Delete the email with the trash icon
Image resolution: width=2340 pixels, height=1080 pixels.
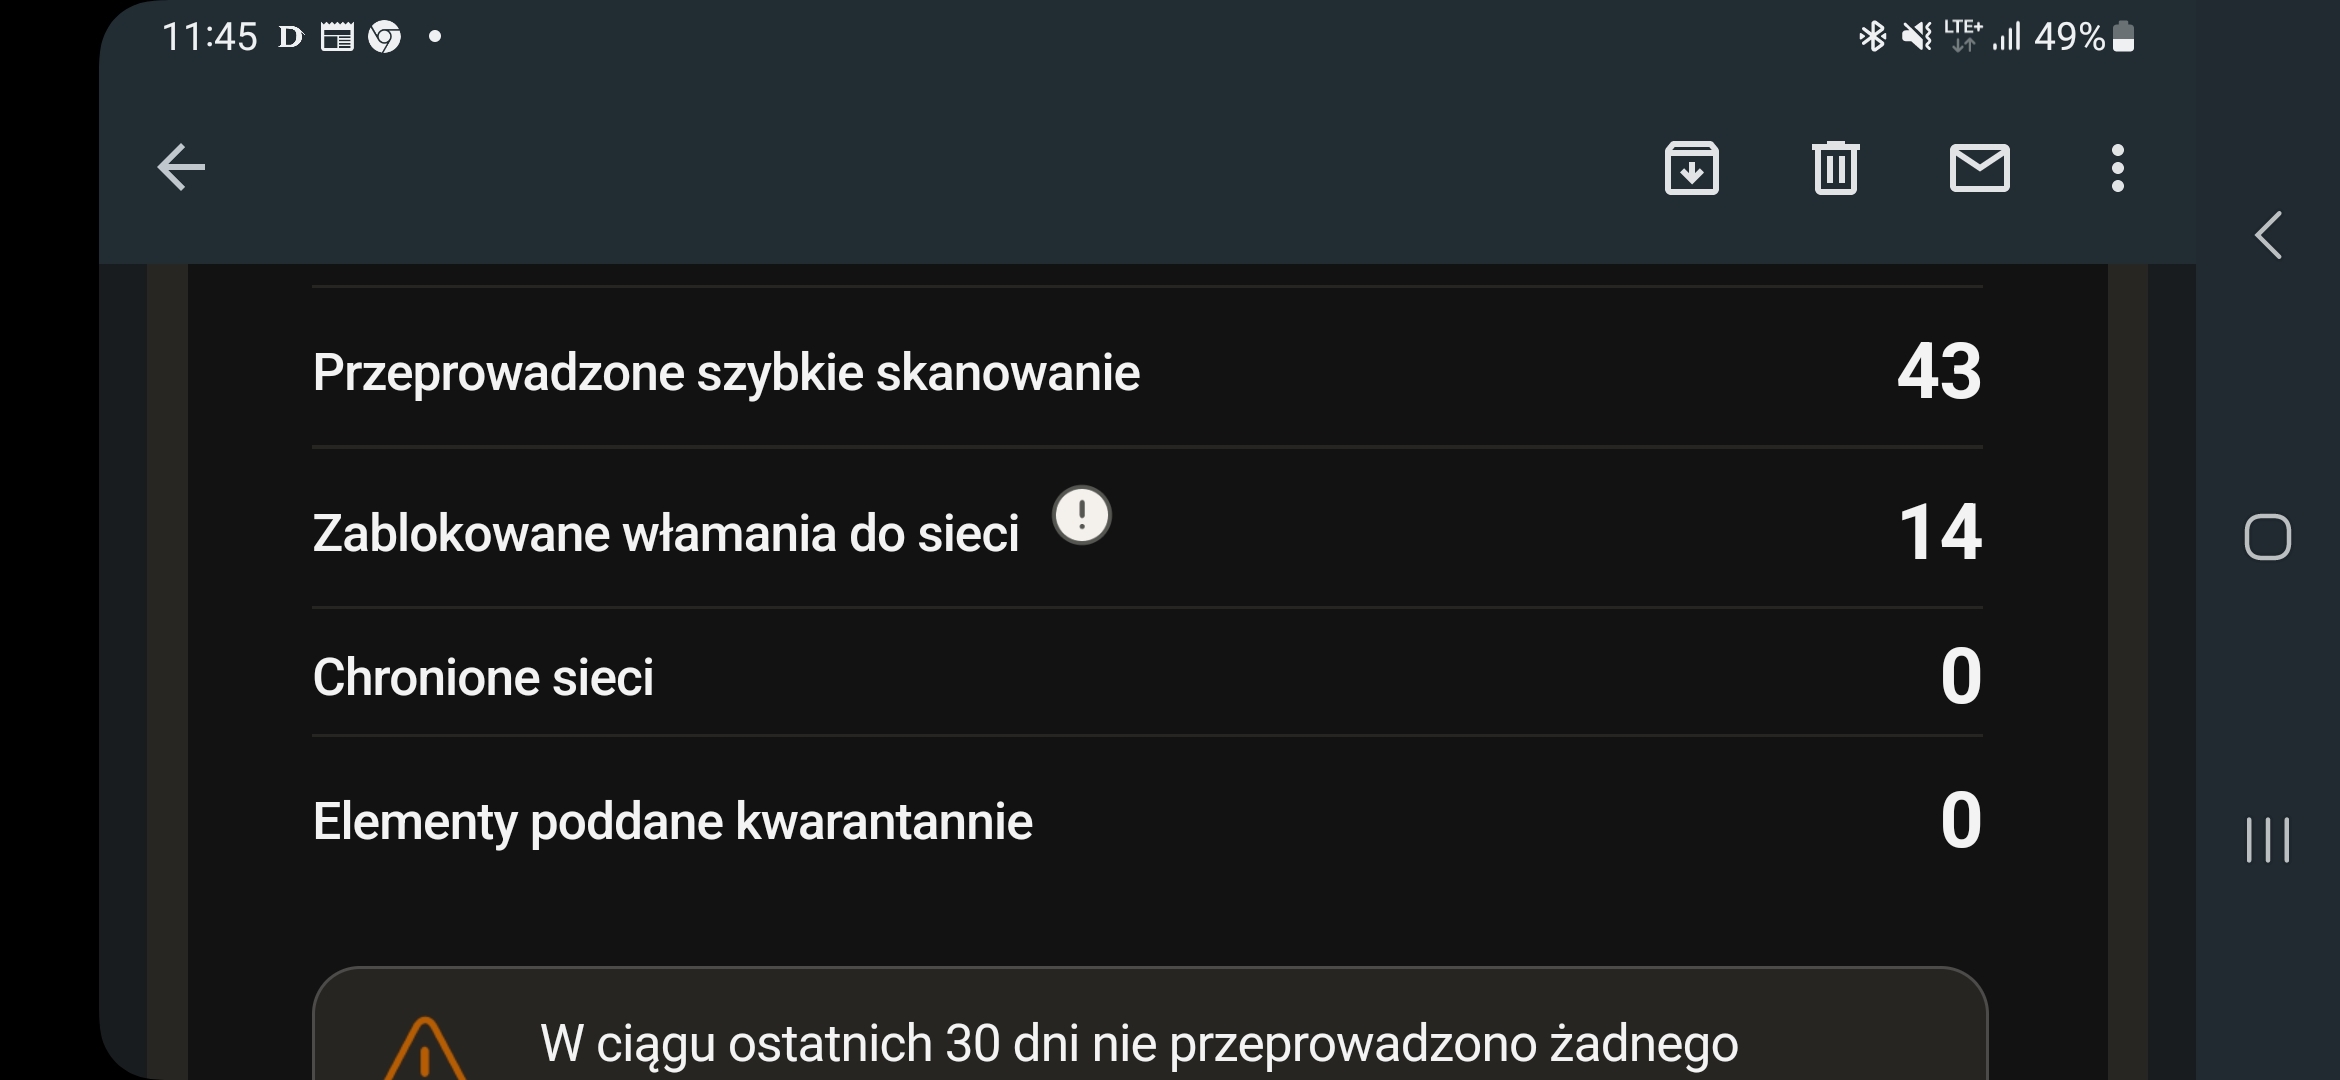1835,168
